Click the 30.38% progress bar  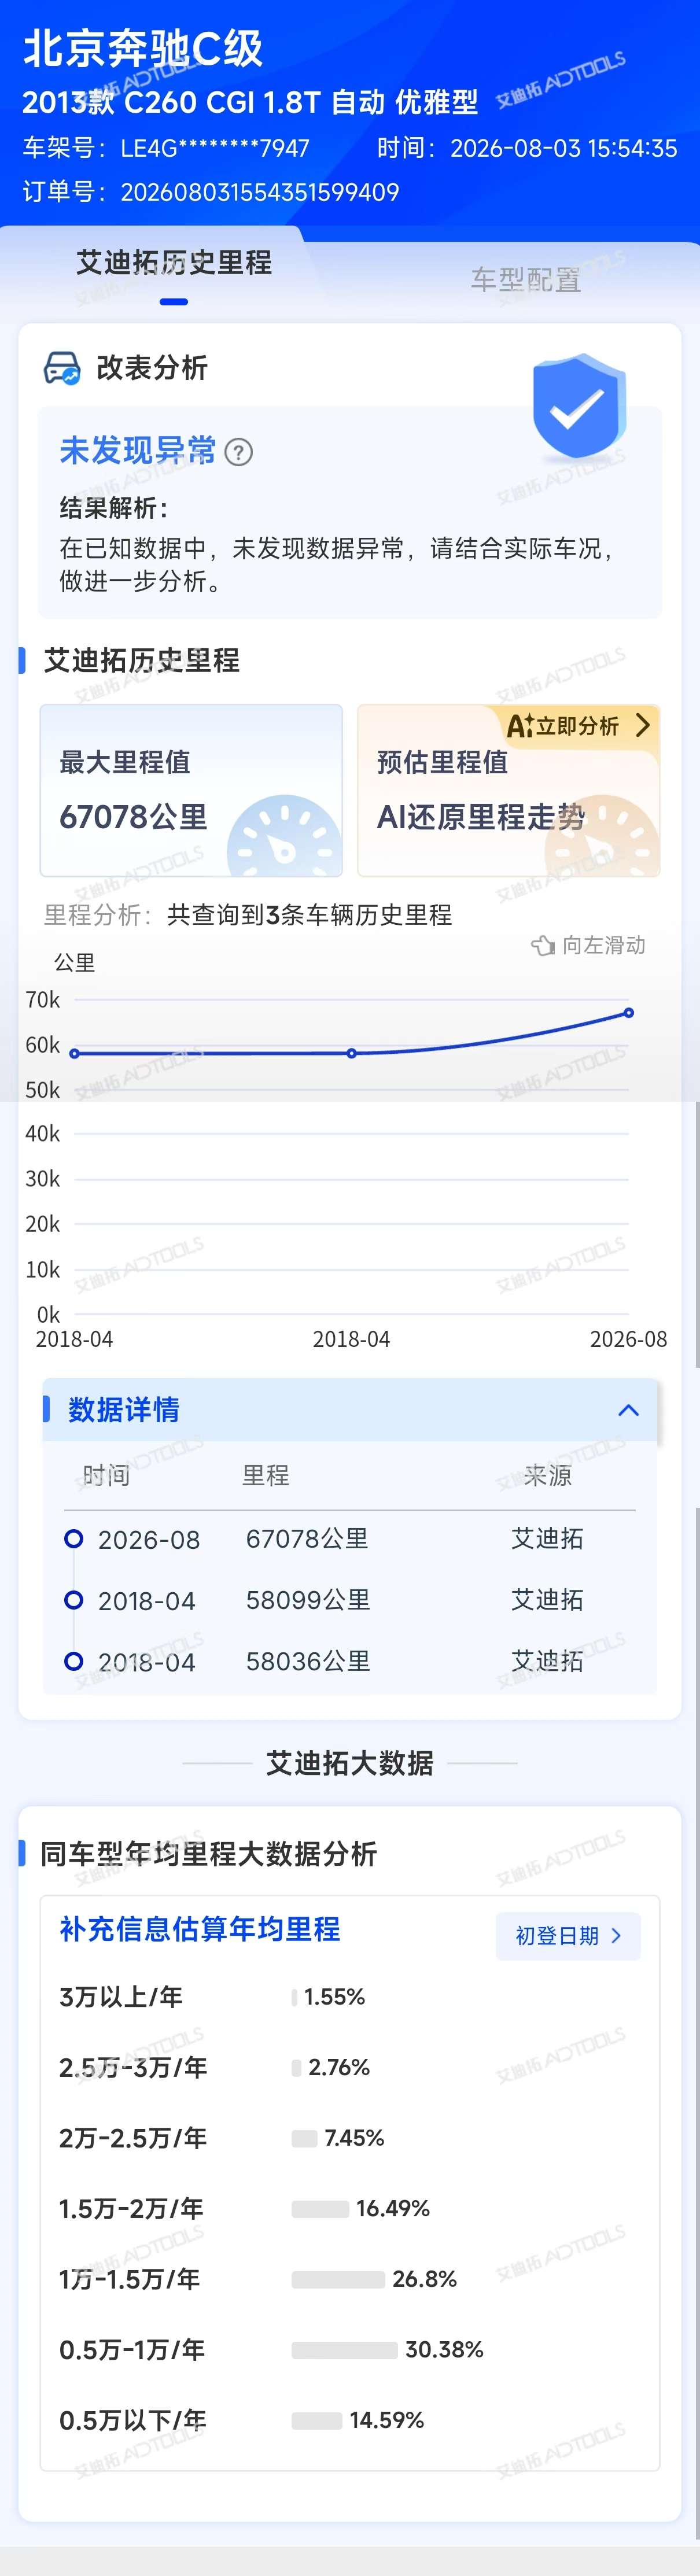[344, 2350]
